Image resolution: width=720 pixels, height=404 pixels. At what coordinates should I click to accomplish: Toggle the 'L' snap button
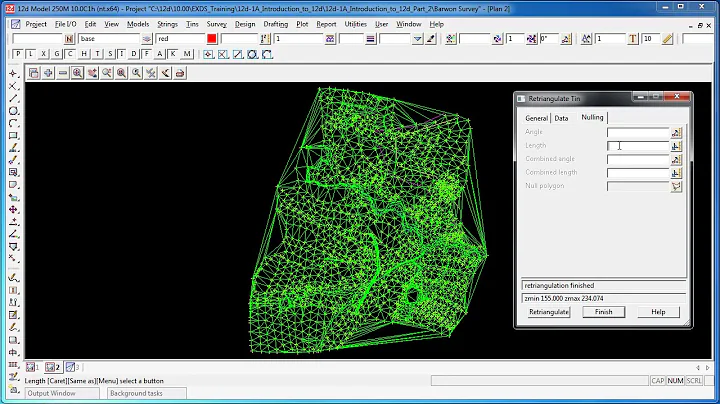click(x=31, y=54)
